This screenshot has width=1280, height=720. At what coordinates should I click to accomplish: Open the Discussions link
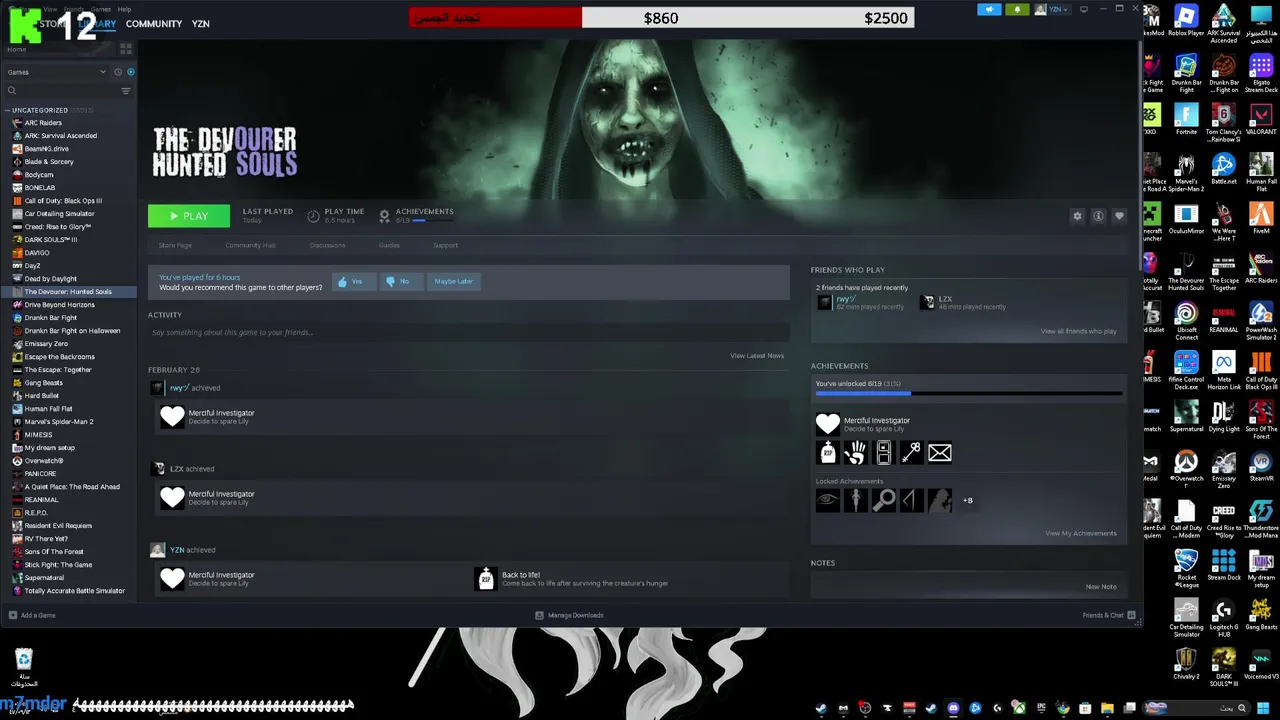(327, 245)
